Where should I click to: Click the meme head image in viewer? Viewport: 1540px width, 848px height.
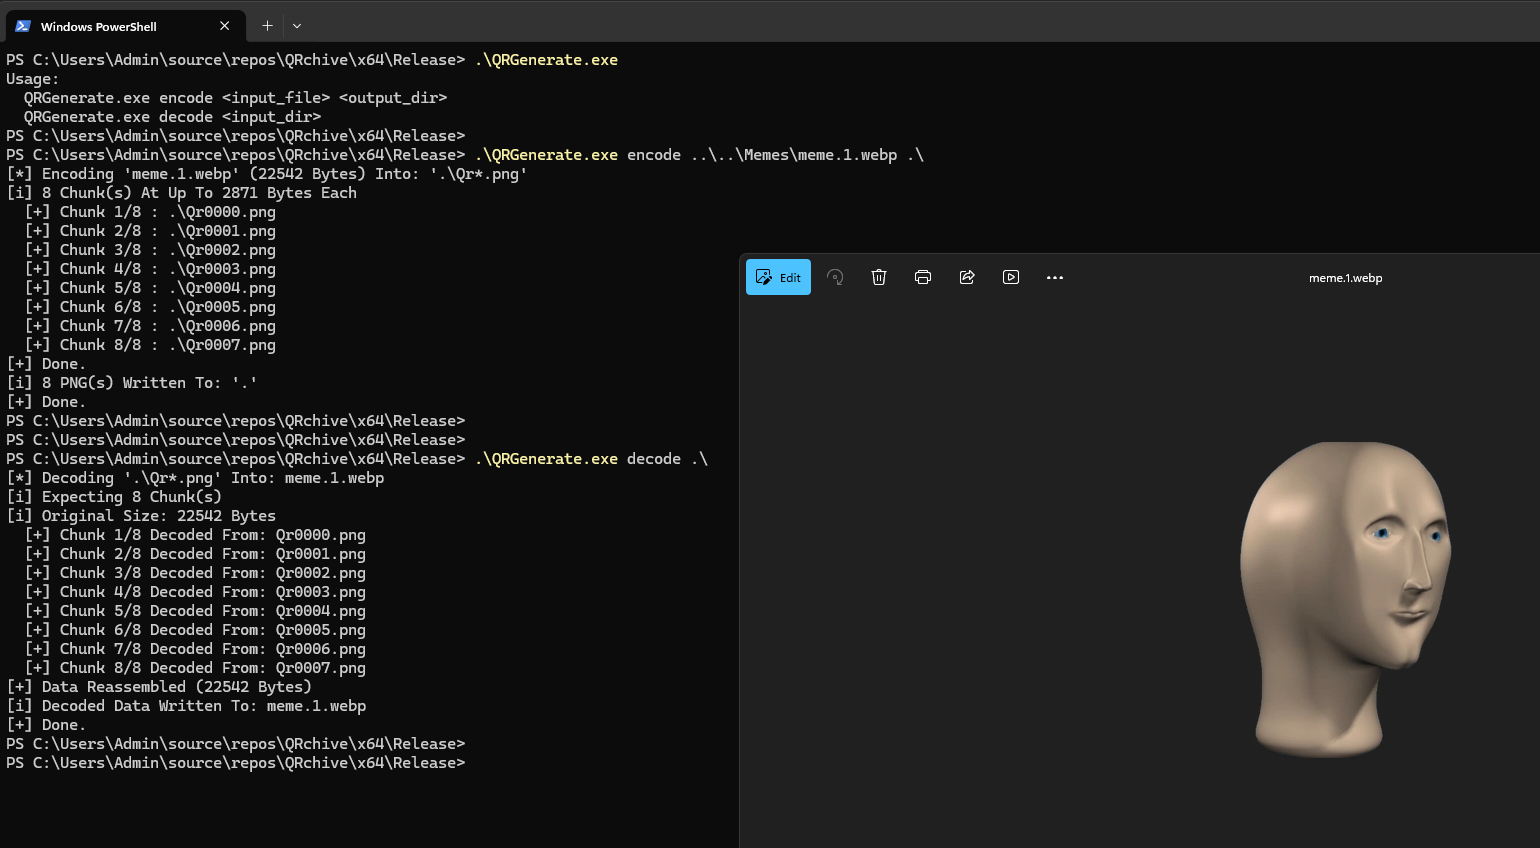click(x=1343, y=598)
